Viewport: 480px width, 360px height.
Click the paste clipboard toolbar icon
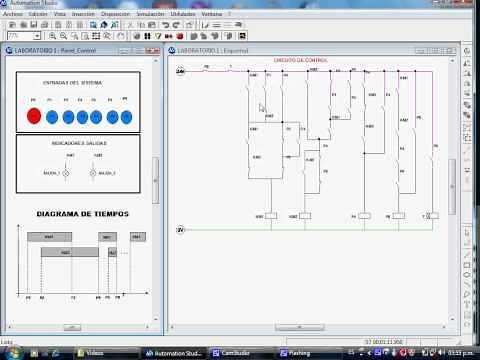pyautogui.click(x=152, y=25)
